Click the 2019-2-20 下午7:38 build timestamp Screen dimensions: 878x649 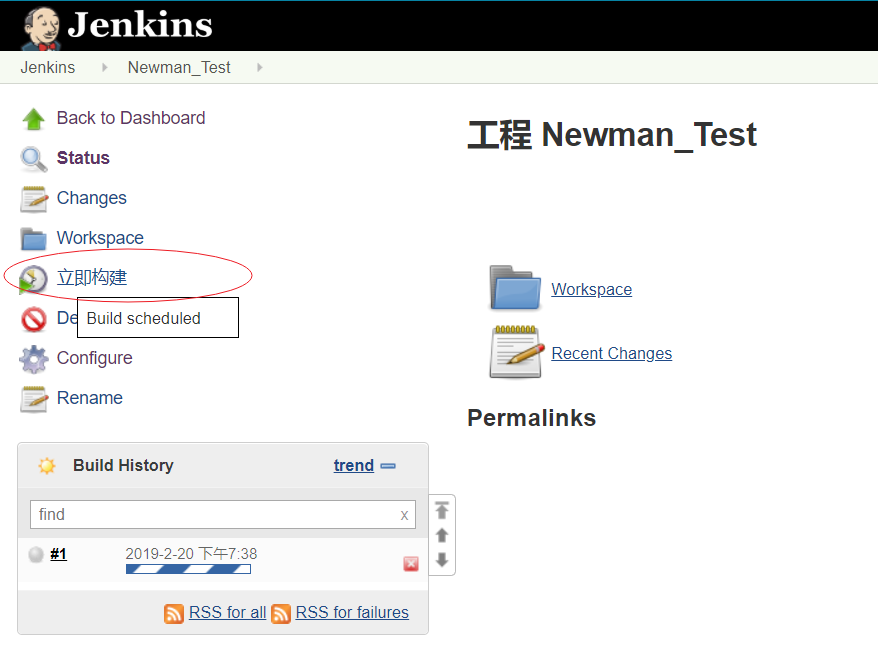pyautogui.click(x=191, y=554)
